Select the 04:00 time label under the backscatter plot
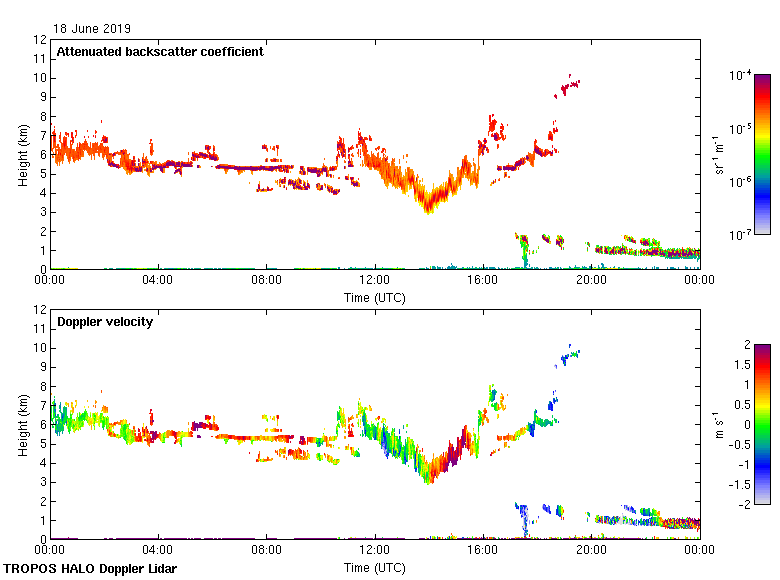780x580 pixels. click(158, 281)
